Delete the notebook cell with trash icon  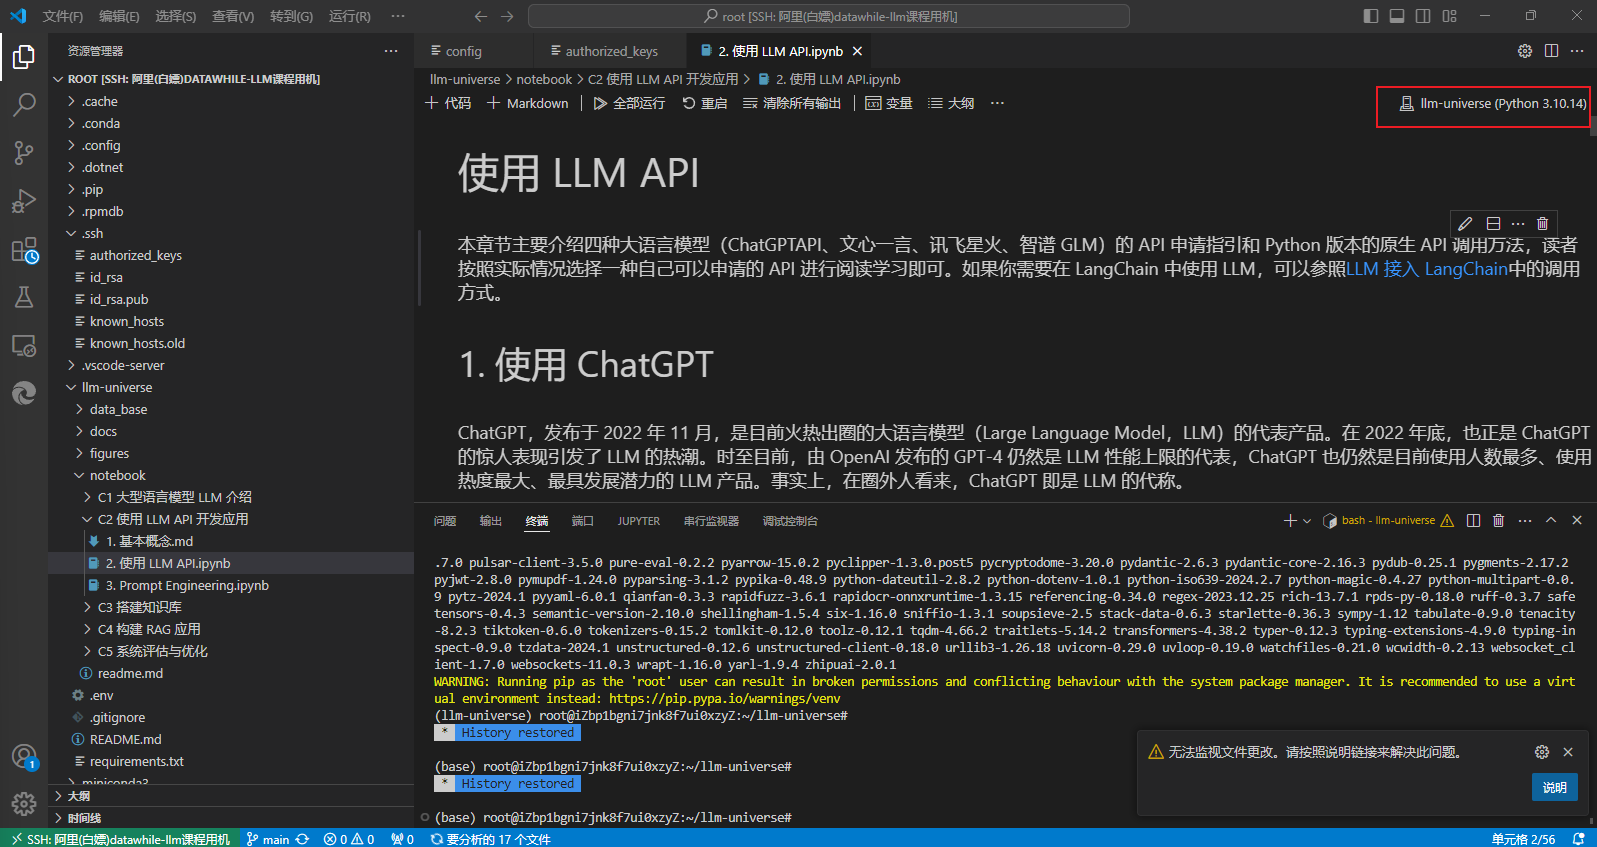1542,223
